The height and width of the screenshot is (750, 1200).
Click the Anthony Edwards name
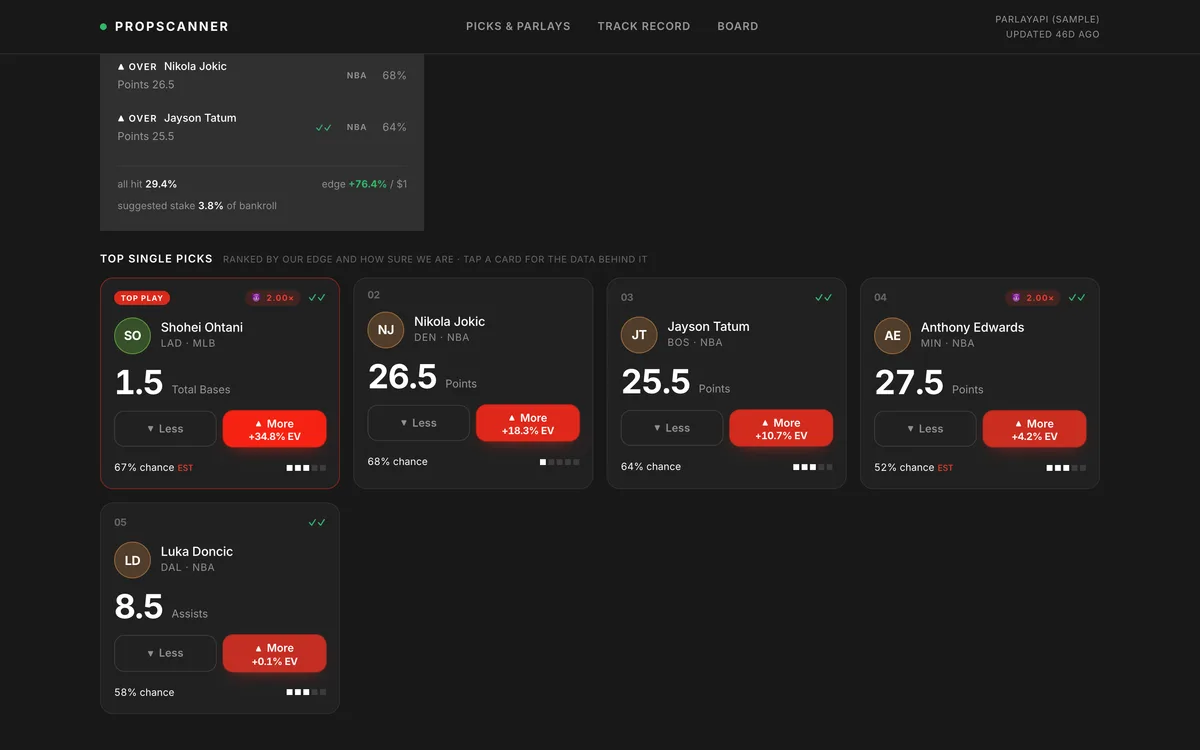972,327
